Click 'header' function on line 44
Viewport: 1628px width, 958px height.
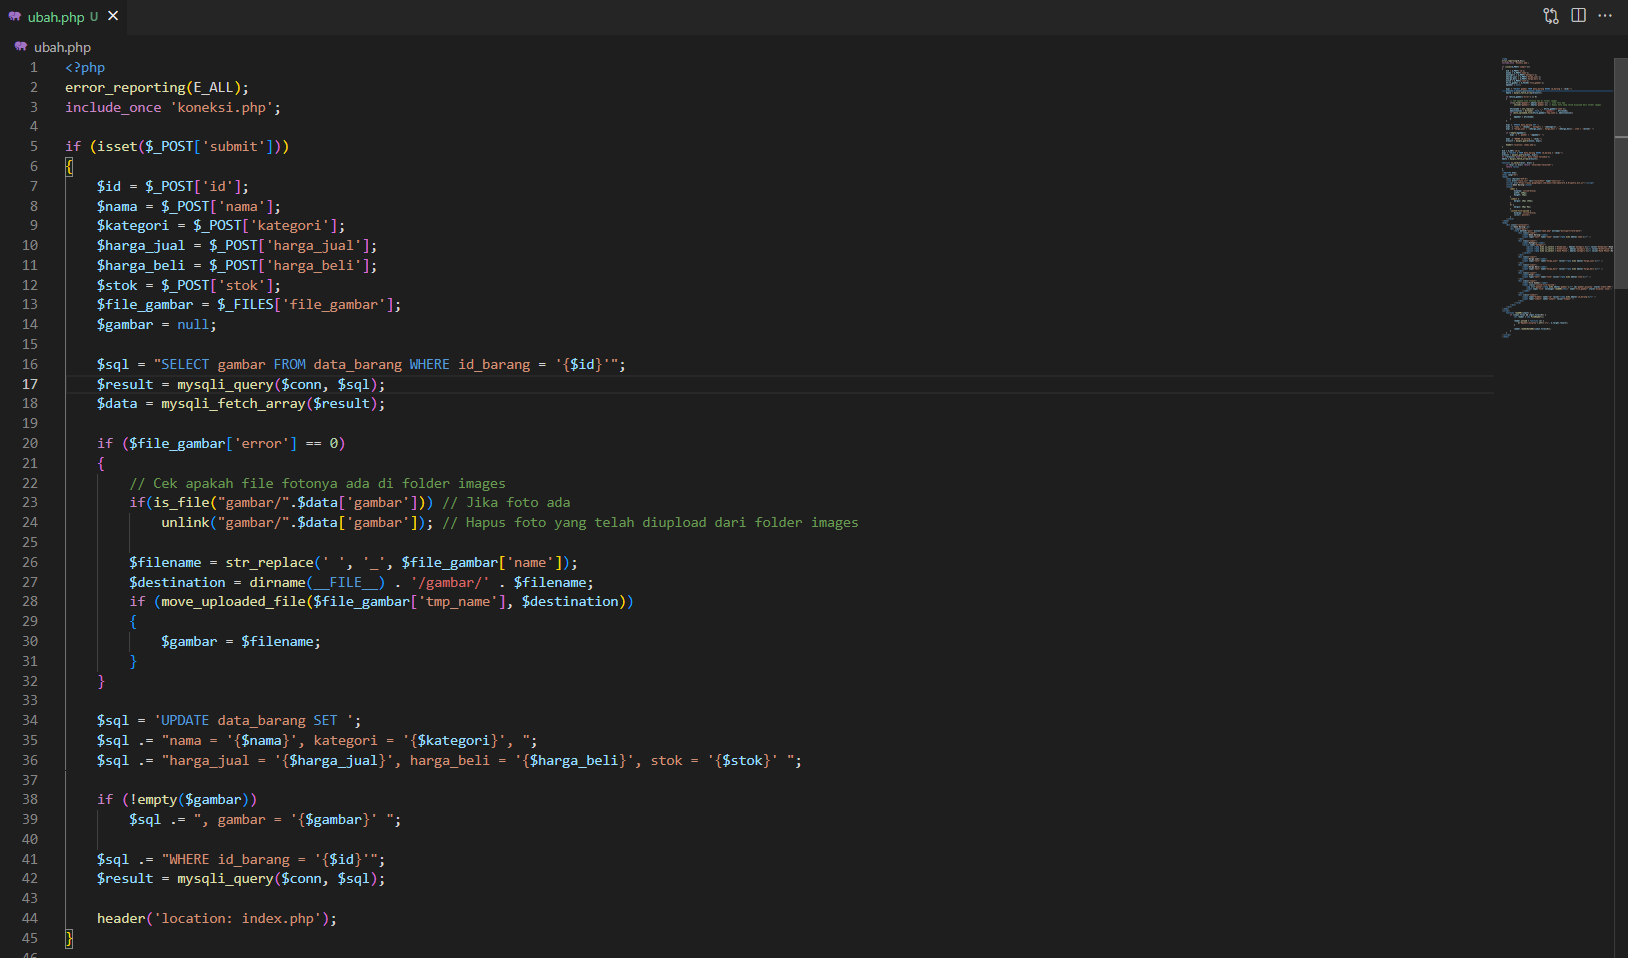[x=121, y=919]
